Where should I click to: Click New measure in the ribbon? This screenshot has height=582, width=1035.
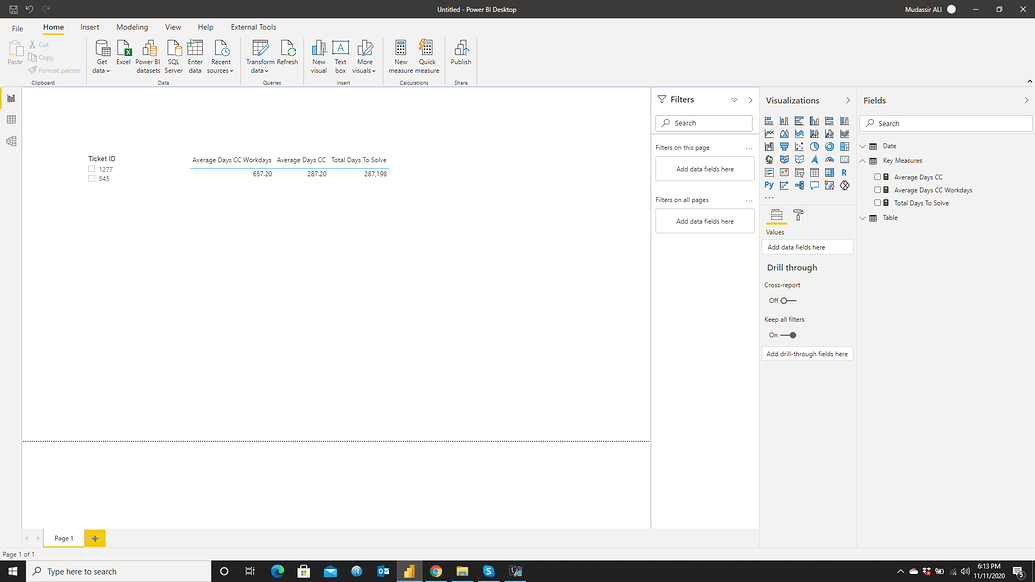[x=400, y=55]
